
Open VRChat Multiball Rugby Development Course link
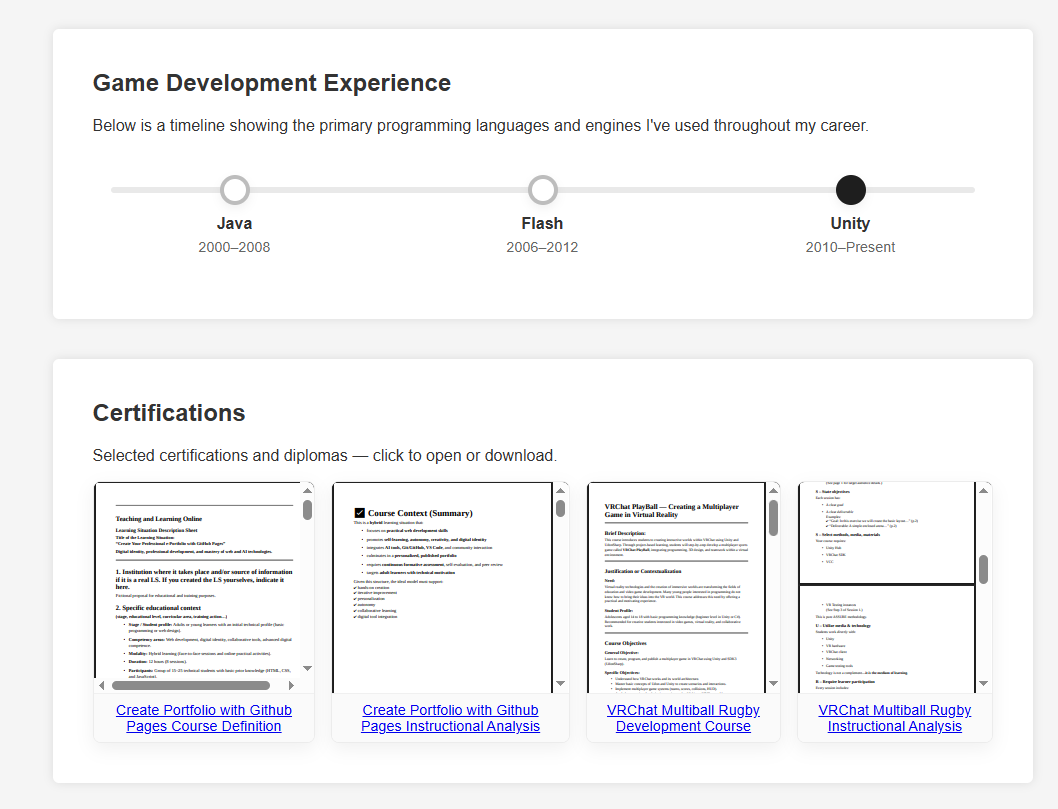[x=683, y=718]
